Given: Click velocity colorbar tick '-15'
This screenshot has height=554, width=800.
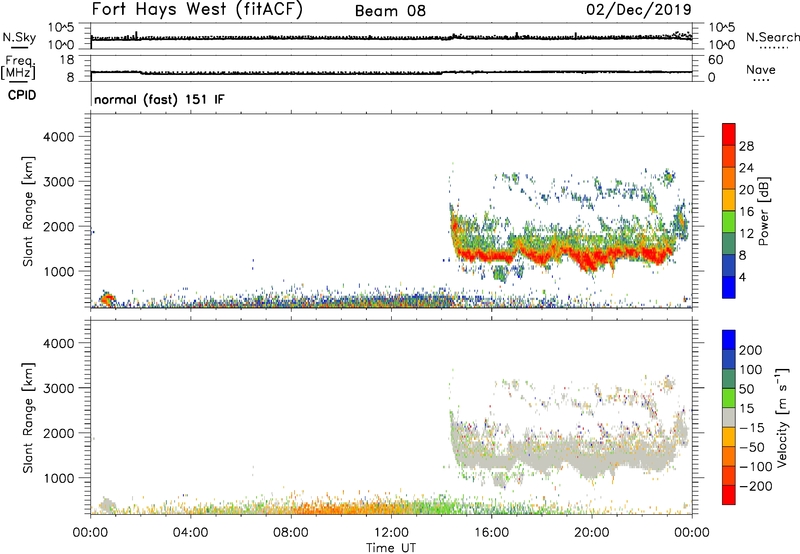Looking at the screenshot, I should click(752, 428).
